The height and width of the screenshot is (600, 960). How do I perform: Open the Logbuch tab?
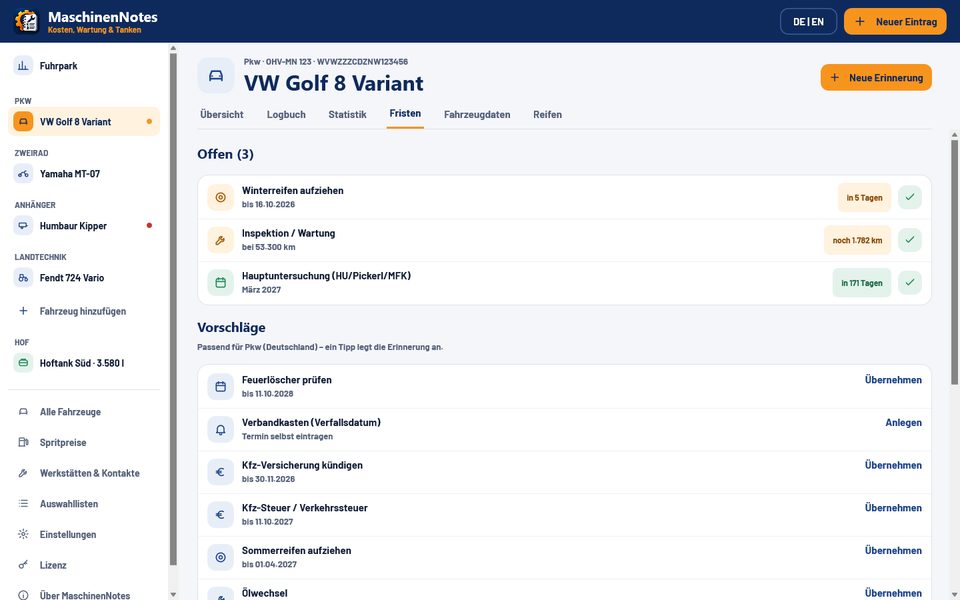286,114
